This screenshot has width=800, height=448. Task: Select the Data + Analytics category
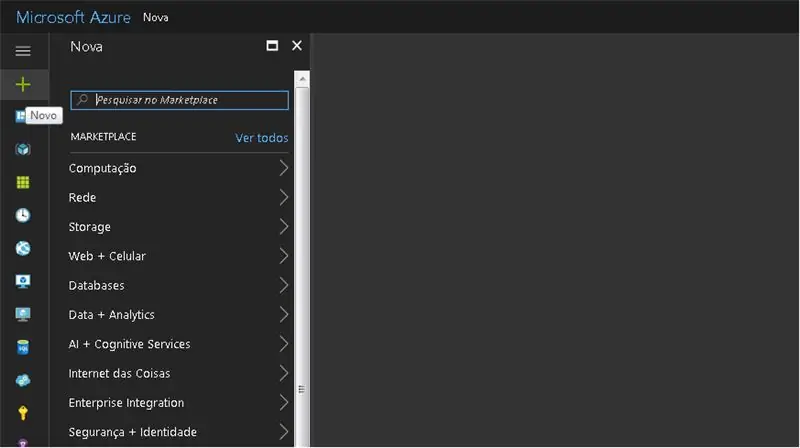(179, 315)
